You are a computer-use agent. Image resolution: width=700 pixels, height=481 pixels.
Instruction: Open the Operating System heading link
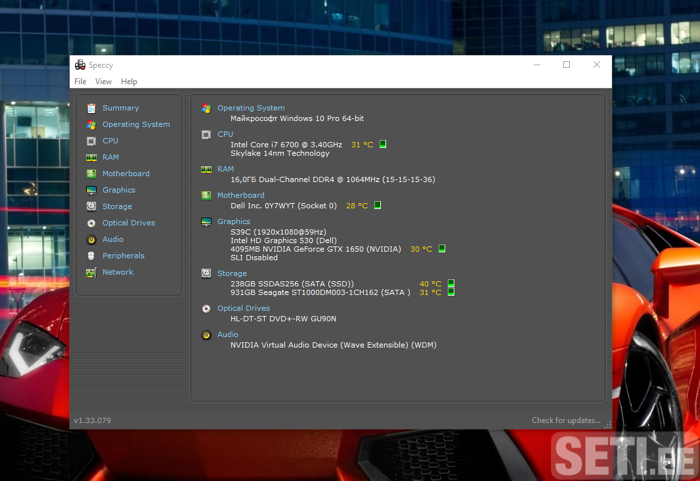tap(250, 108)
